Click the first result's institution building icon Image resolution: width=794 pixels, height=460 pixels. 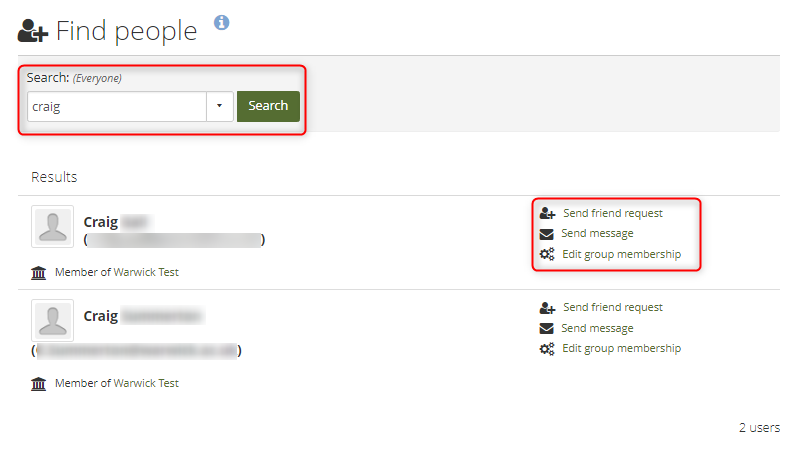coord(39,272)
